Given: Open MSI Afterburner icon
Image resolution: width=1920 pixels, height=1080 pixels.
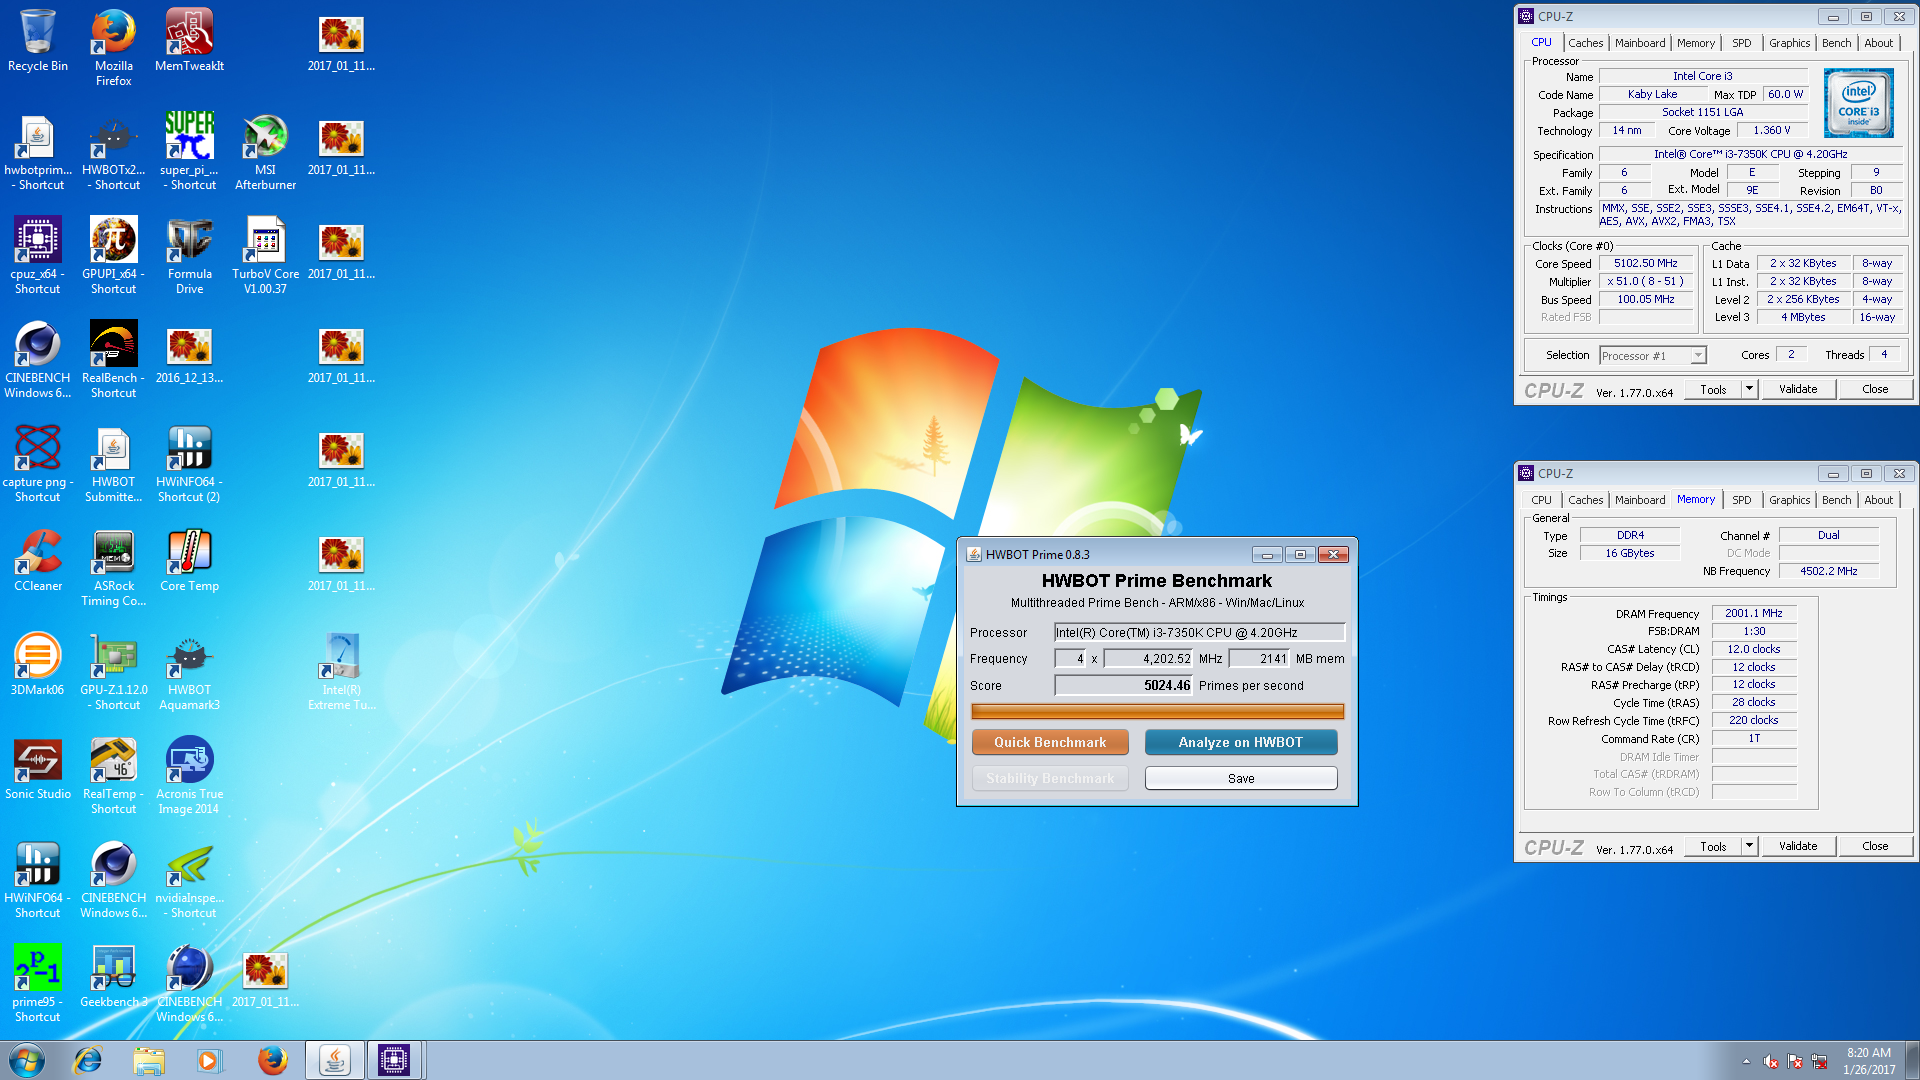Looking at the screenshot, I should (265, 152).
